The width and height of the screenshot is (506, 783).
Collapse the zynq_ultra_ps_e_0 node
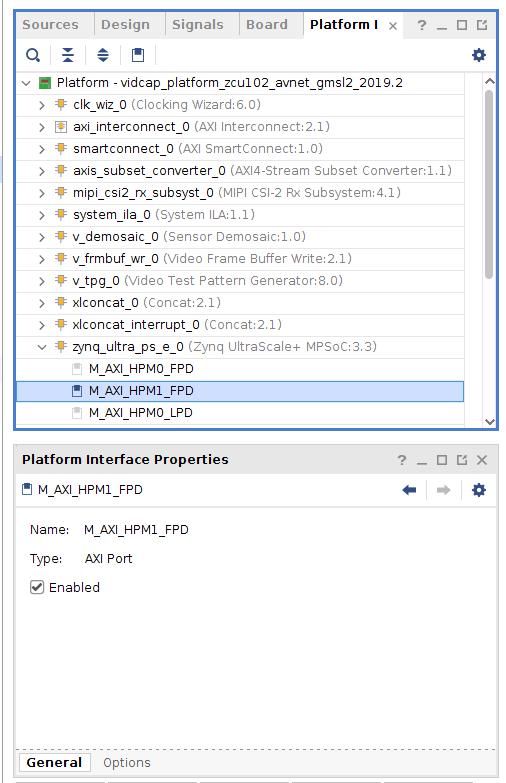tap(42, 347)
